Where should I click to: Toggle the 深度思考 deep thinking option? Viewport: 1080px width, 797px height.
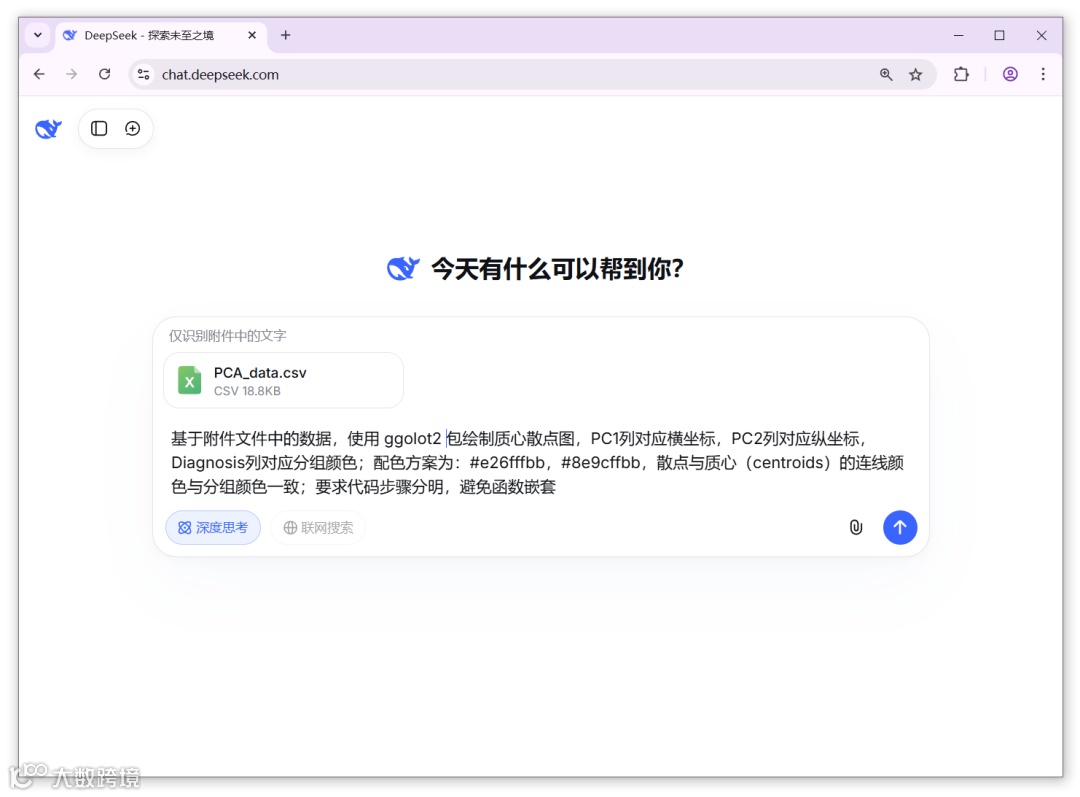click(213, 528)
